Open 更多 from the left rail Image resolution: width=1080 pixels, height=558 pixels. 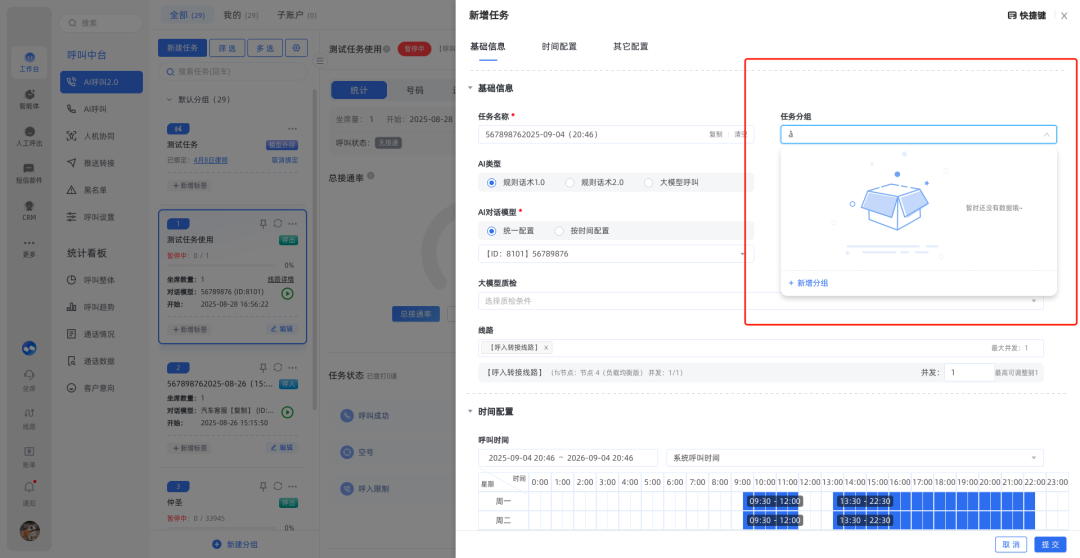(29, 246)
